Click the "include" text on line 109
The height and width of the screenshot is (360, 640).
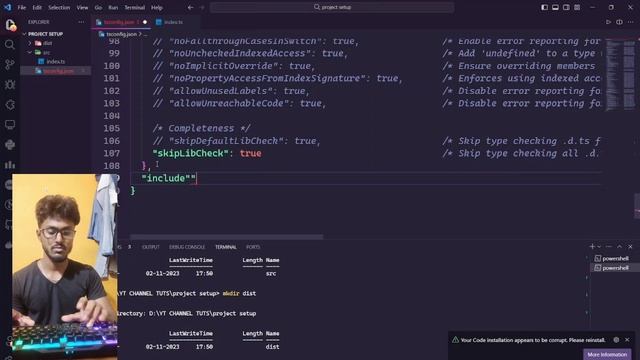(169, 178)
